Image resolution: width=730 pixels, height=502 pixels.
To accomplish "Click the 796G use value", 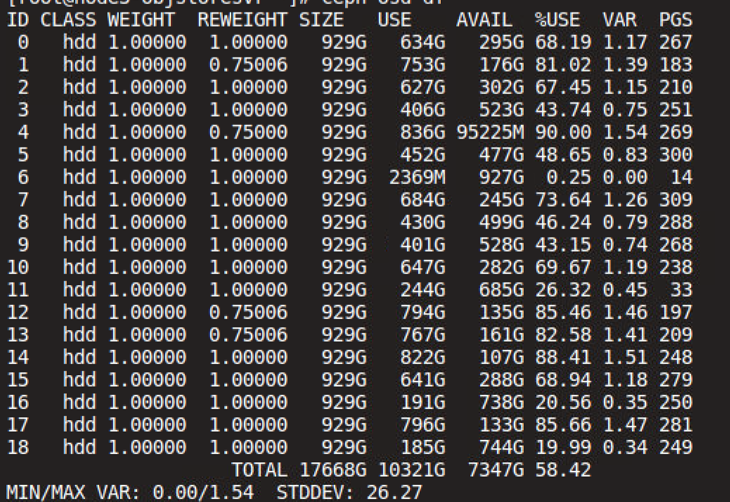I will click(x=423, y=425).
